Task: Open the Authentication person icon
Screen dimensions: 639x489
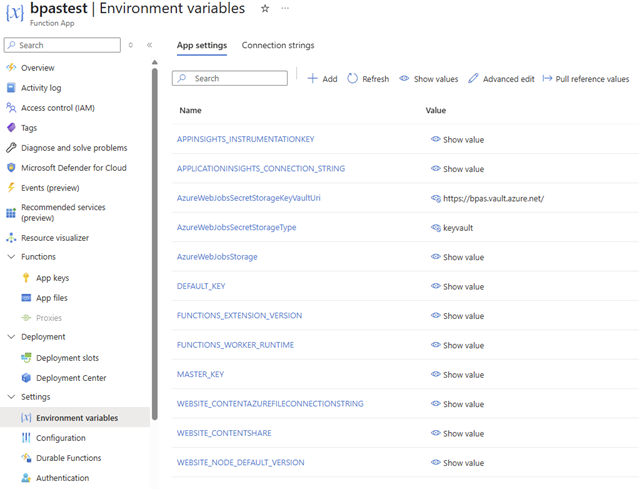Action: point(26,478)
